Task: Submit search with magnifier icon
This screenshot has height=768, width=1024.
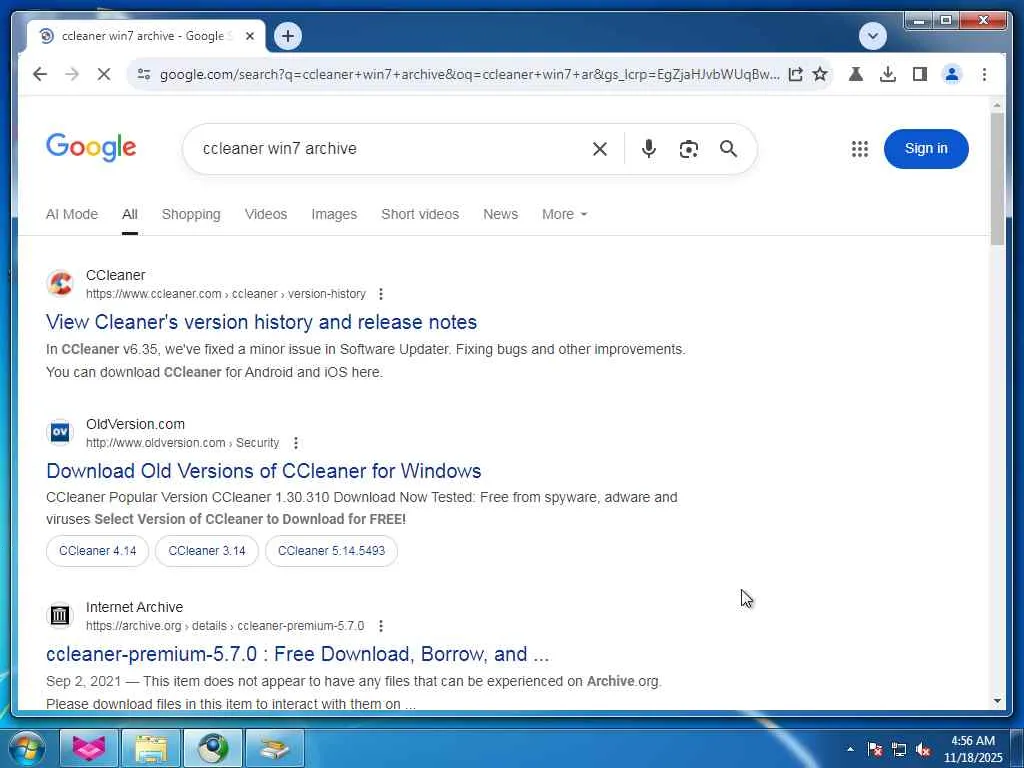Action: pyautogui.click(x=728, y=149)
